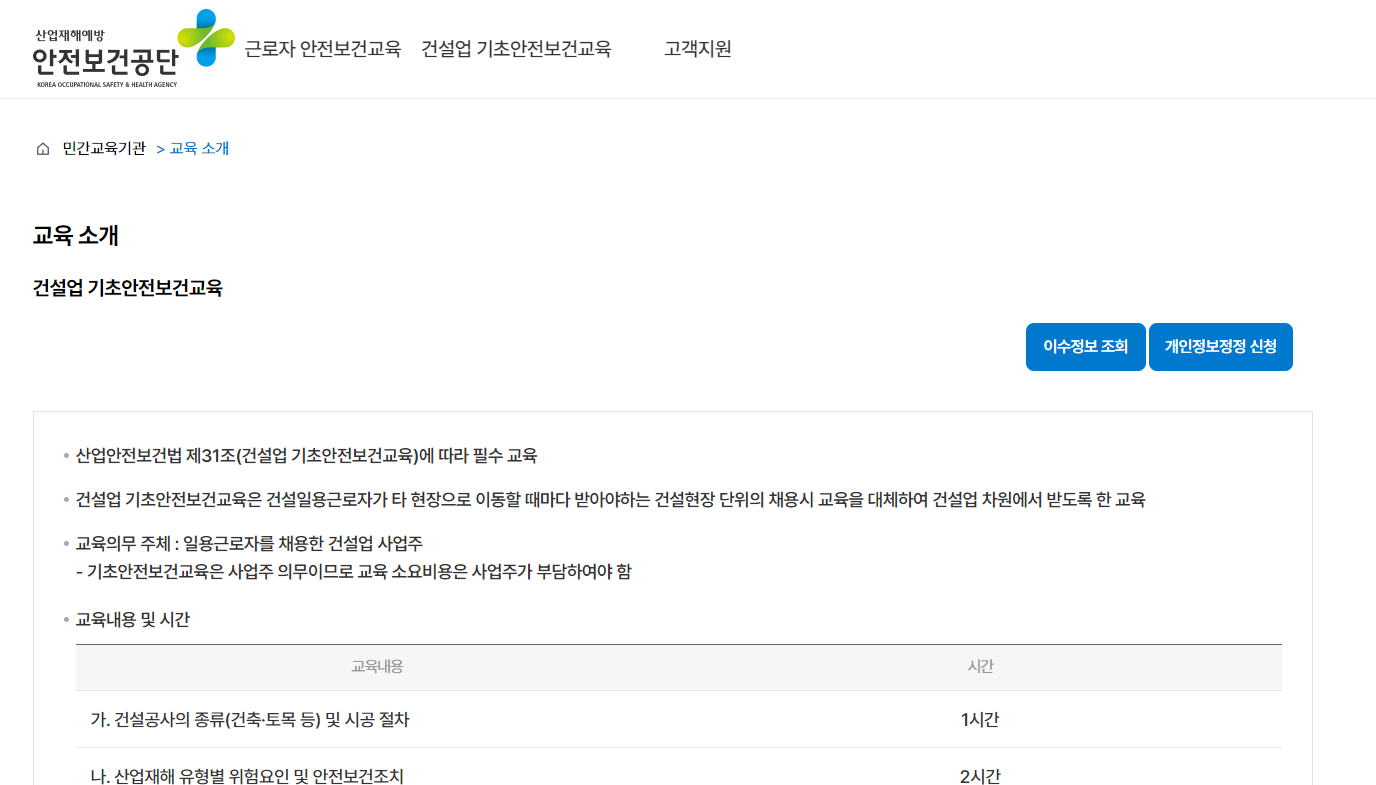1376x785 pixels.
Task: Click the 개인정보정정 신청 button
Action: click(1221, 347)
